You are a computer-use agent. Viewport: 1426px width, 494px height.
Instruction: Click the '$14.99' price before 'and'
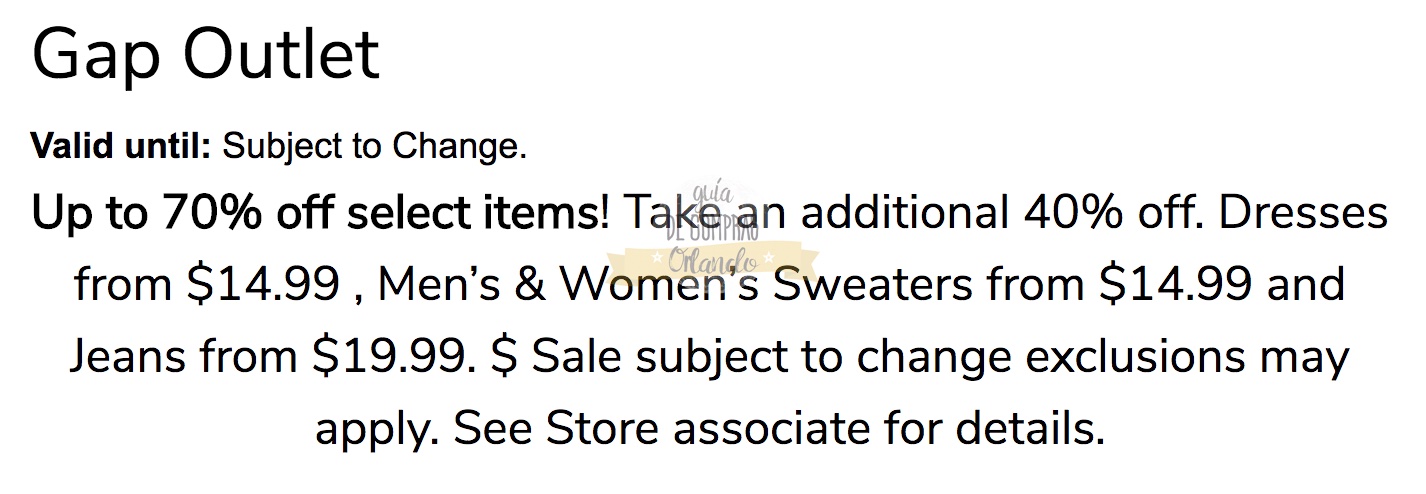(1175, 285)
